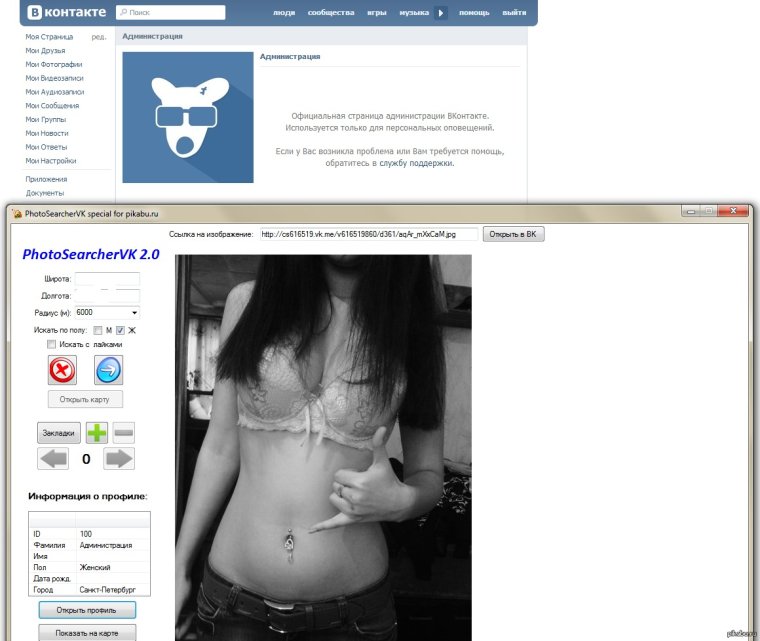Image resolution: width=760 pixels, height=641 pixels.
Task: Click the 'Закладки' bookmarks button
Action: click(x=59, y=433)
